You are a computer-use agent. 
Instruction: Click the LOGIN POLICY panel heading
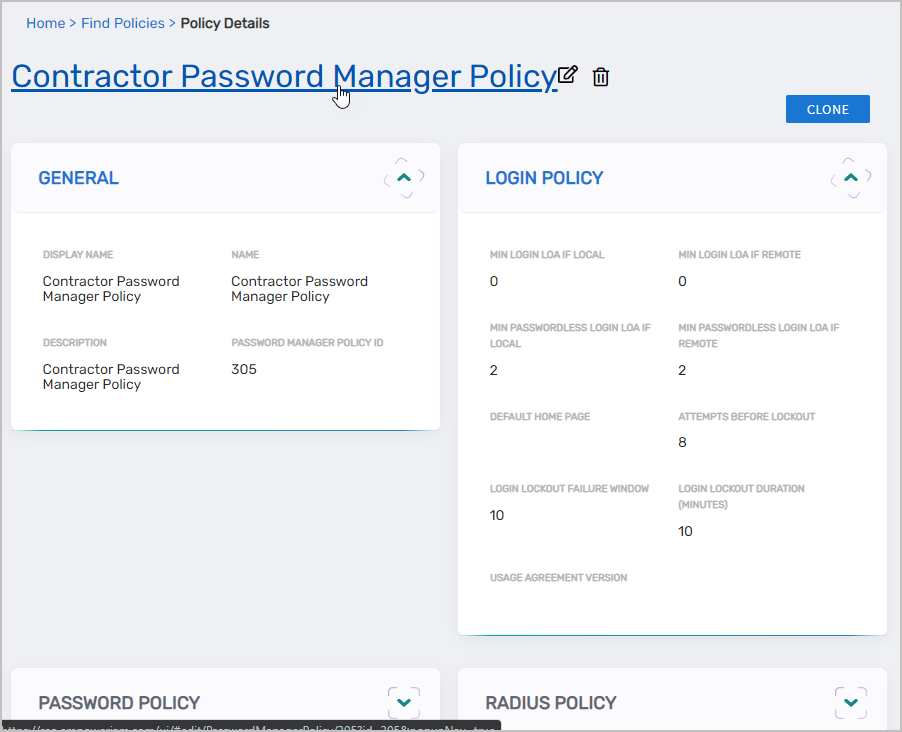pos(544,178)
